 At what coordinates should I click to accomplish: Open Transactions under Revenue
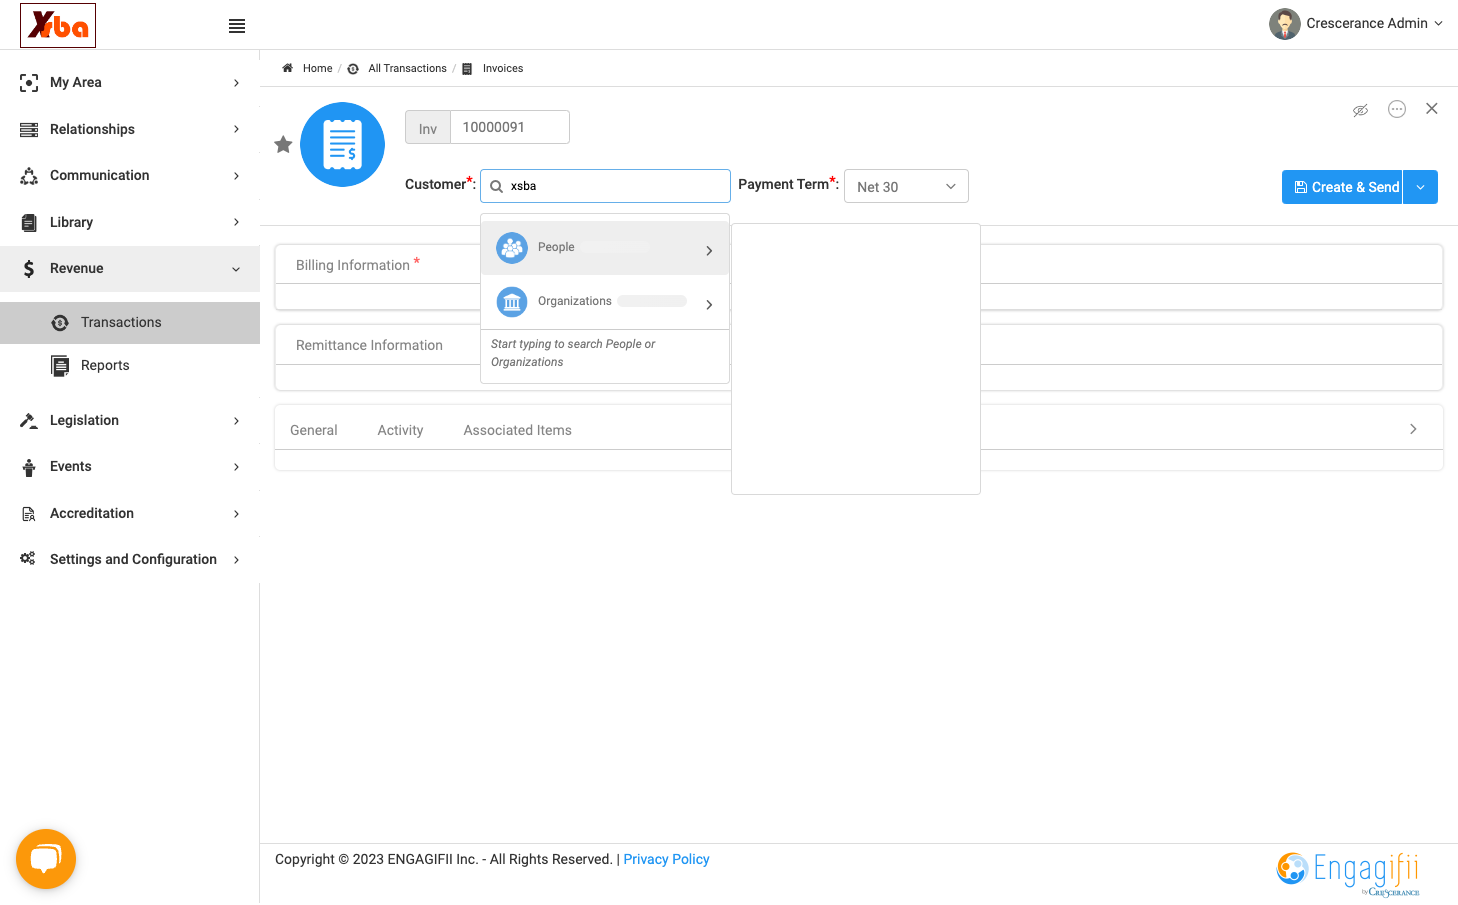click(130, 322)
